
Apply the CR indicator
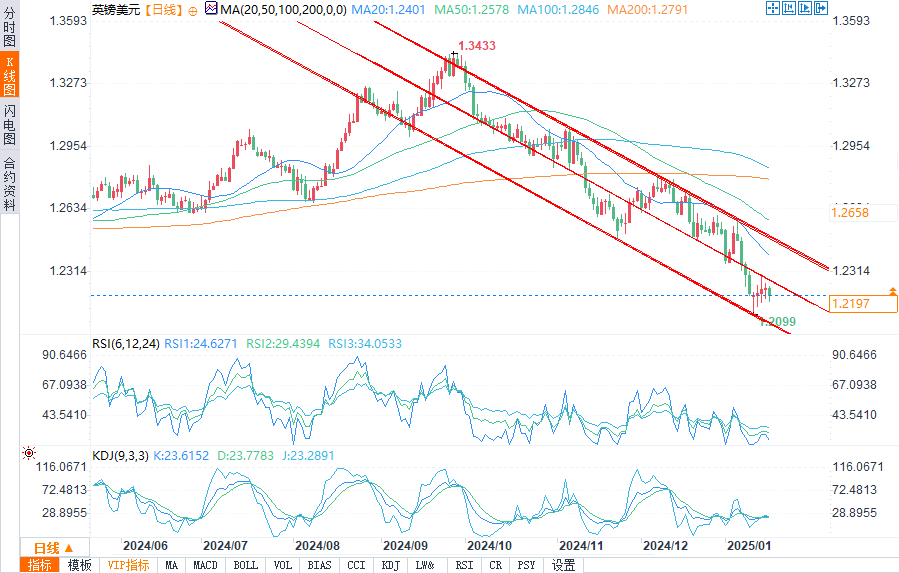(x=496, y=565)
